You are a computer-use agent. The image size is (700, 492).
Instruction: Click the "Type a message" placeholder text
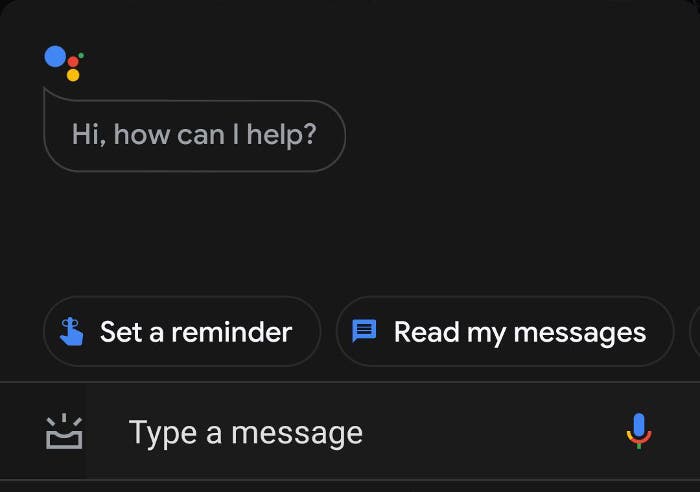pos(246,432)
